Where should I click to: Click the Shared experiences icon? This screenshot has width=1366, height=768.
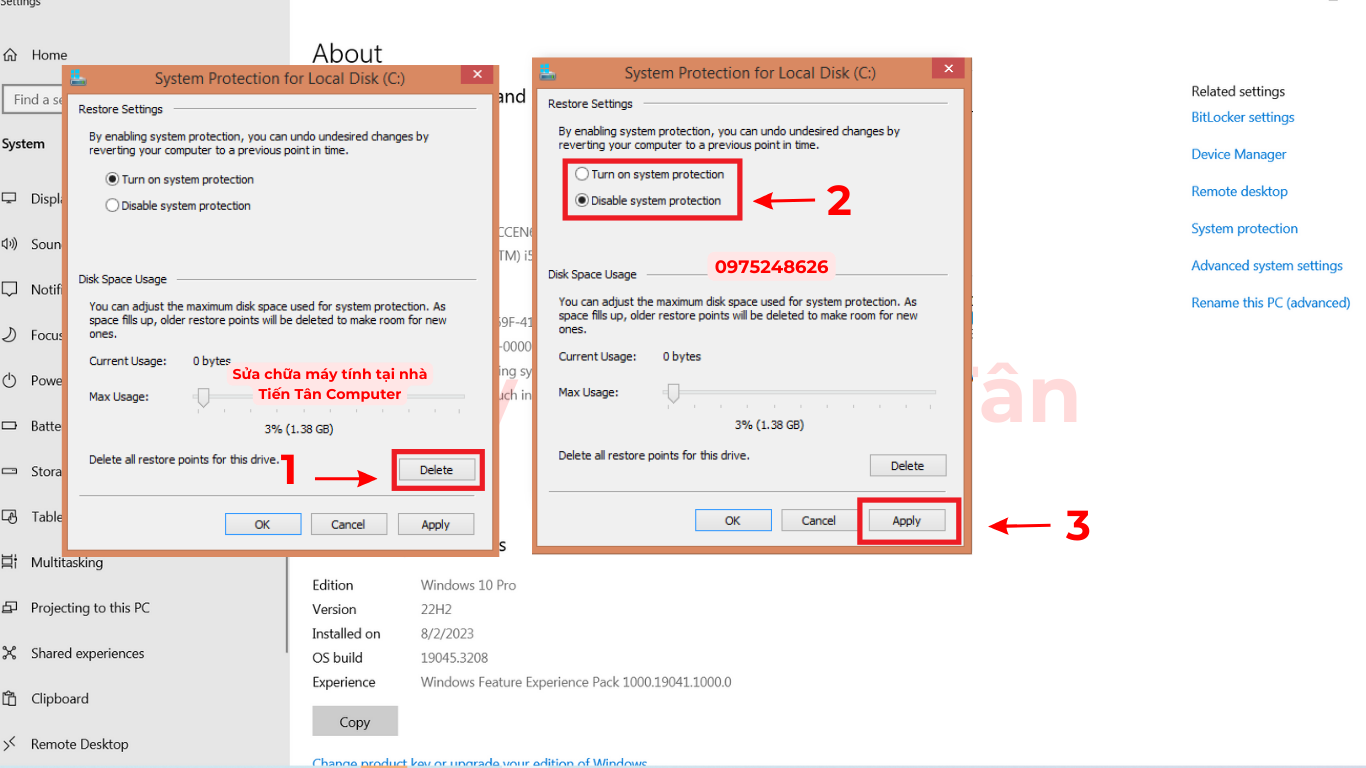tap(10, 653)
